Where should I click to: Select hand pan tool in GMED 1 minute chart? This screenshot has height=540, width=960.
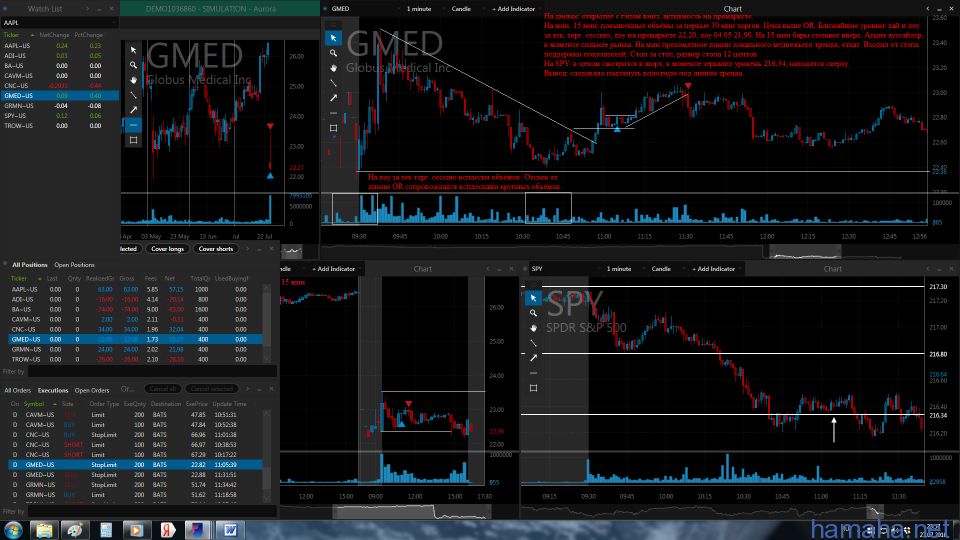(x=333, y=68)
